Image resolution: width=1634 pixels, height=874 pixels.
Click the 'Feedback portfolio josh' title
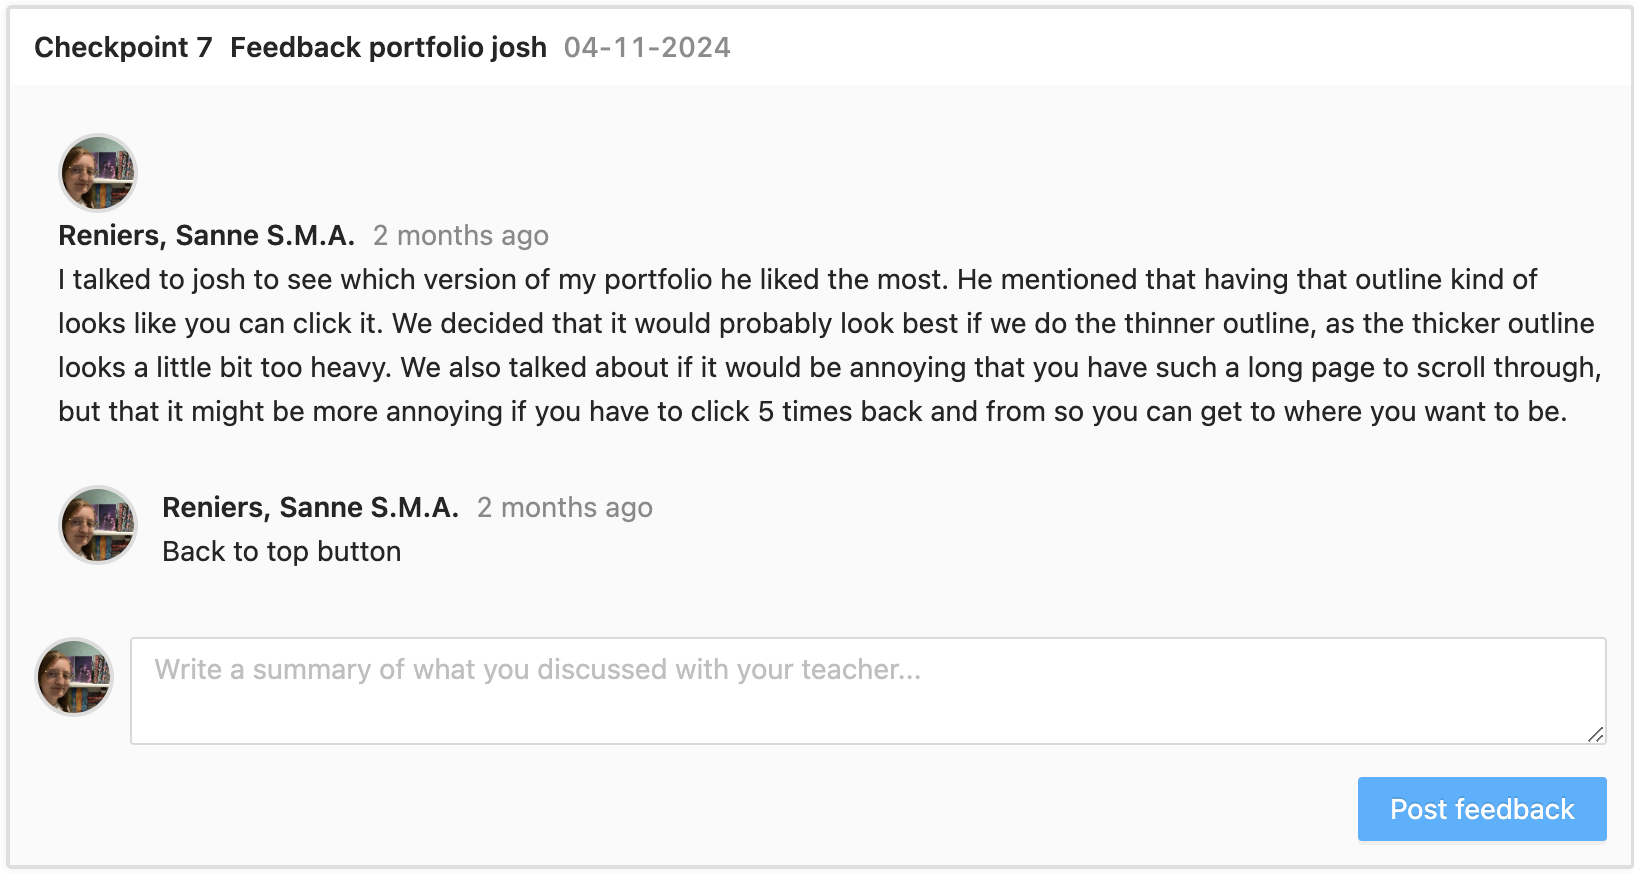388,47
